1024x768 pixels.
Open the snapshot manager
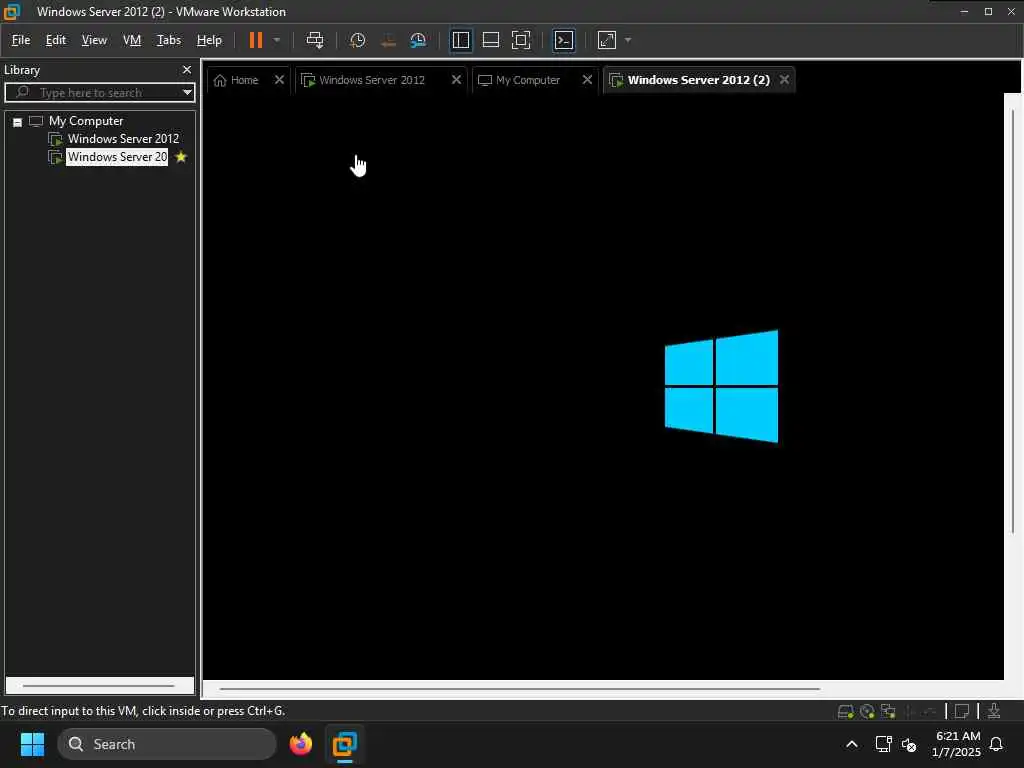click(418, 40)
